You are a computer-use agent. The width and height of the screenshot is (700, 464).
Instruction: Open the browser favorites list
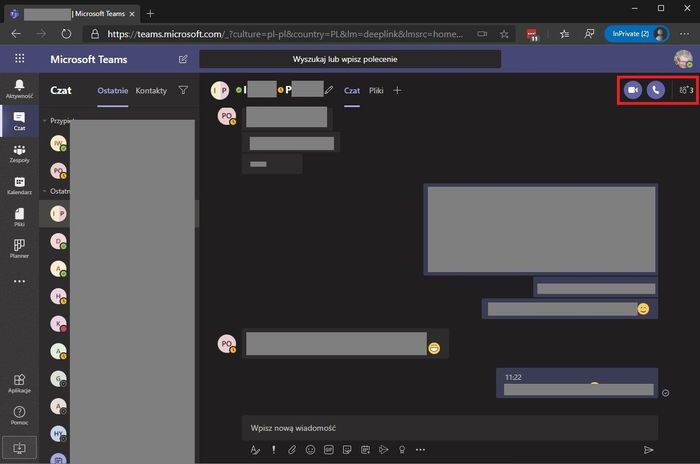[x=564, y=34]
